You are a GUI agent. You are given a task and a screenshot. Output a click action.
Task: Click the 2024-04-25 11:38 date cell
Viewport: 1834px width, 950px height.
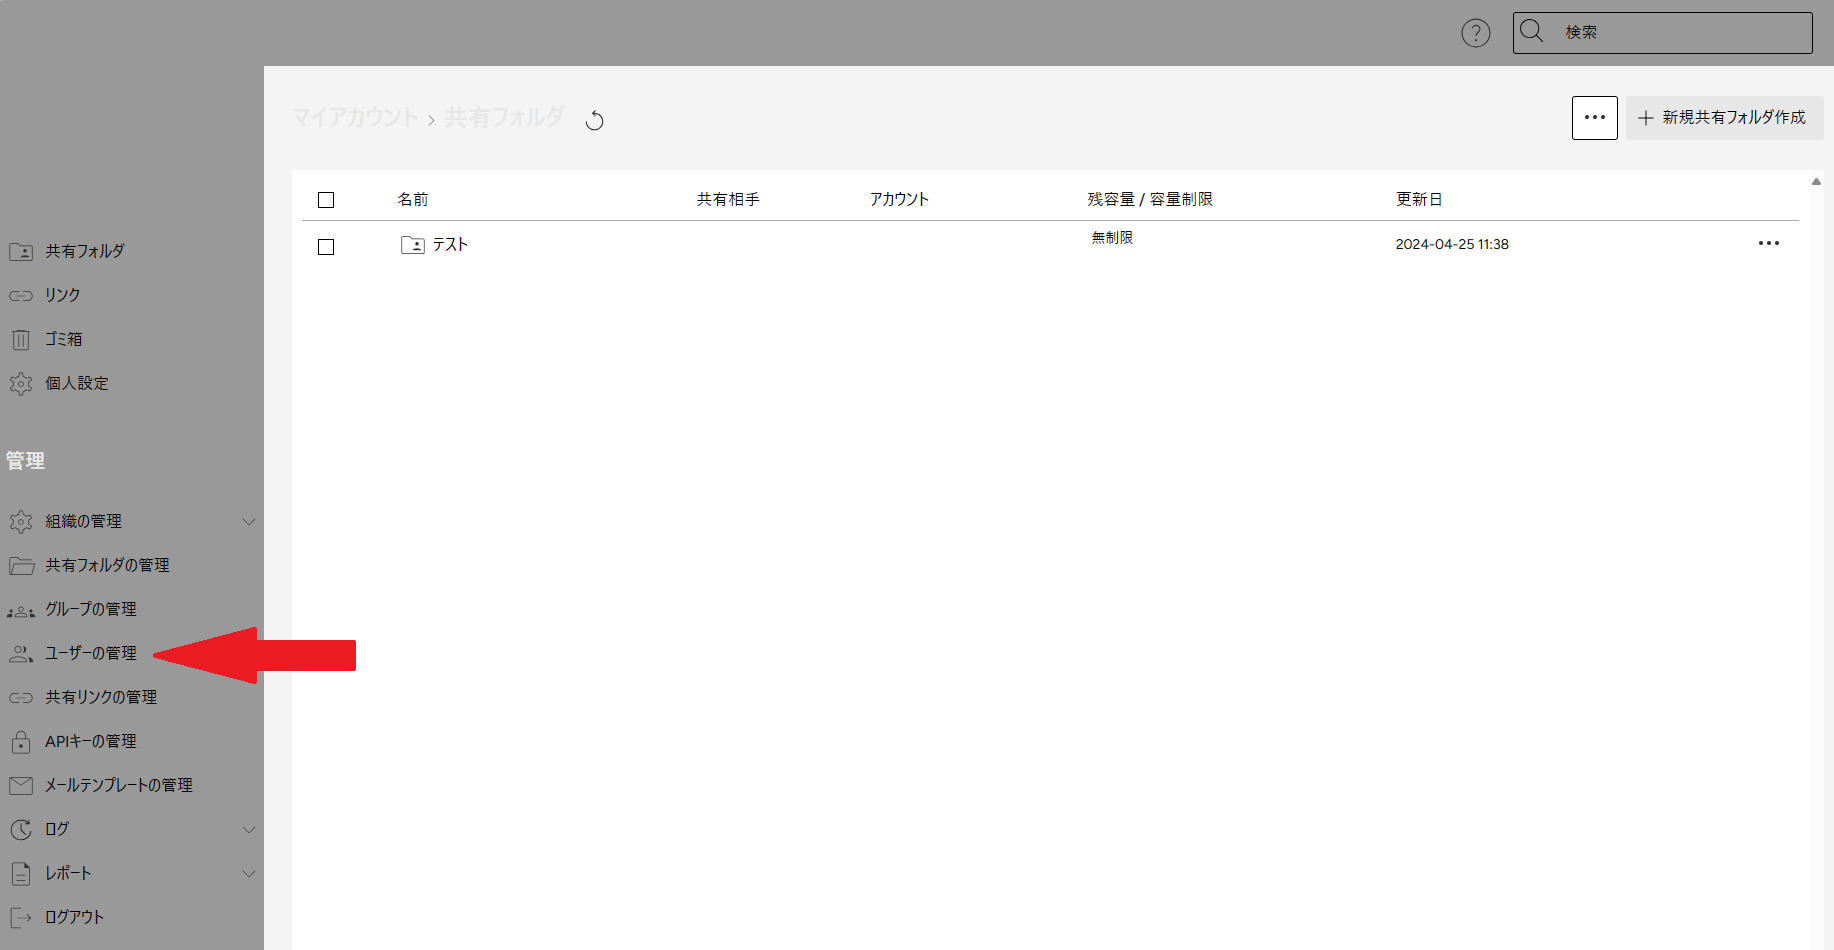click(1452, 244)
